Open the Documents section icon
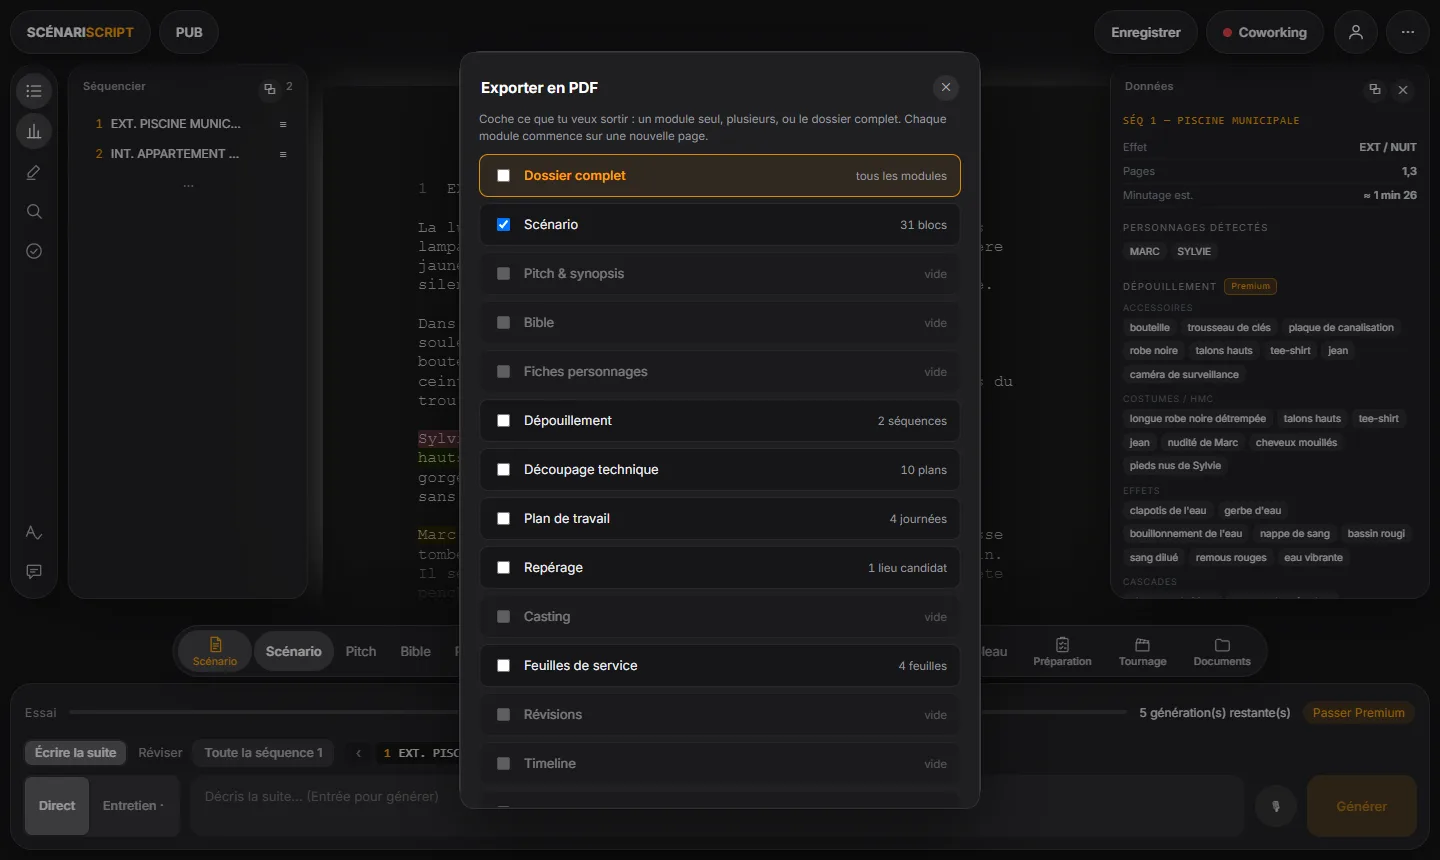 (x=1222, y=652)
